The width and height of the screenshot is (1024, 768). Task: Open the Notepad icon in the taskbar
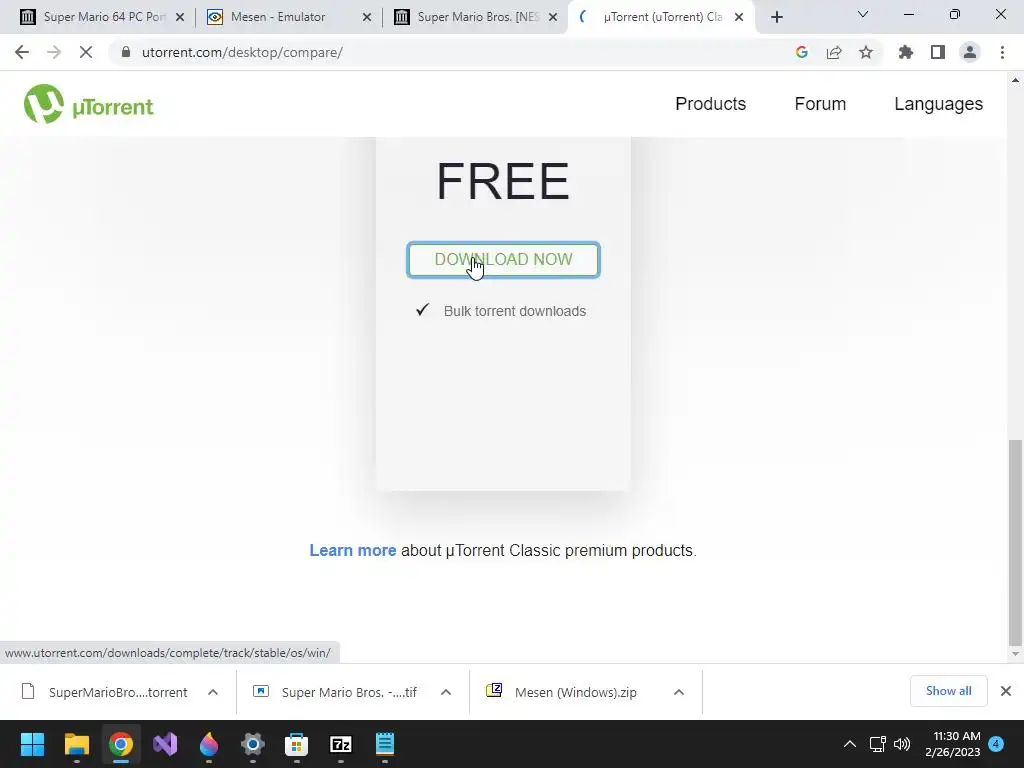(x=385, y=744)
